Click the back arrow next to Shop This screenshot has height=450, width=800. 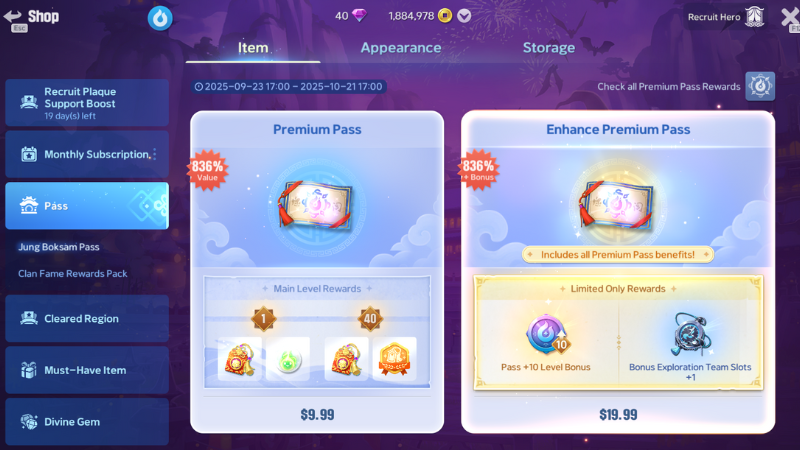(x=12, y=17)
